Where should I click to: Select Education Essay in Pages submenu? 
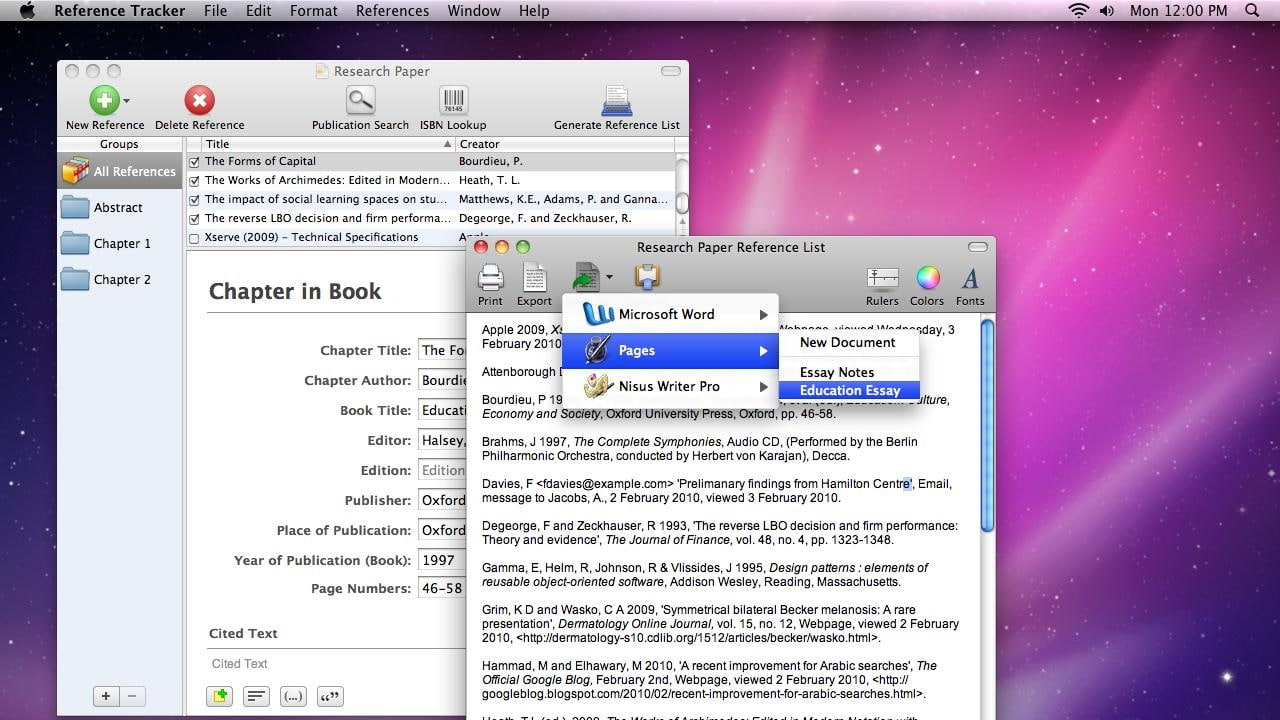pos(850,390)
